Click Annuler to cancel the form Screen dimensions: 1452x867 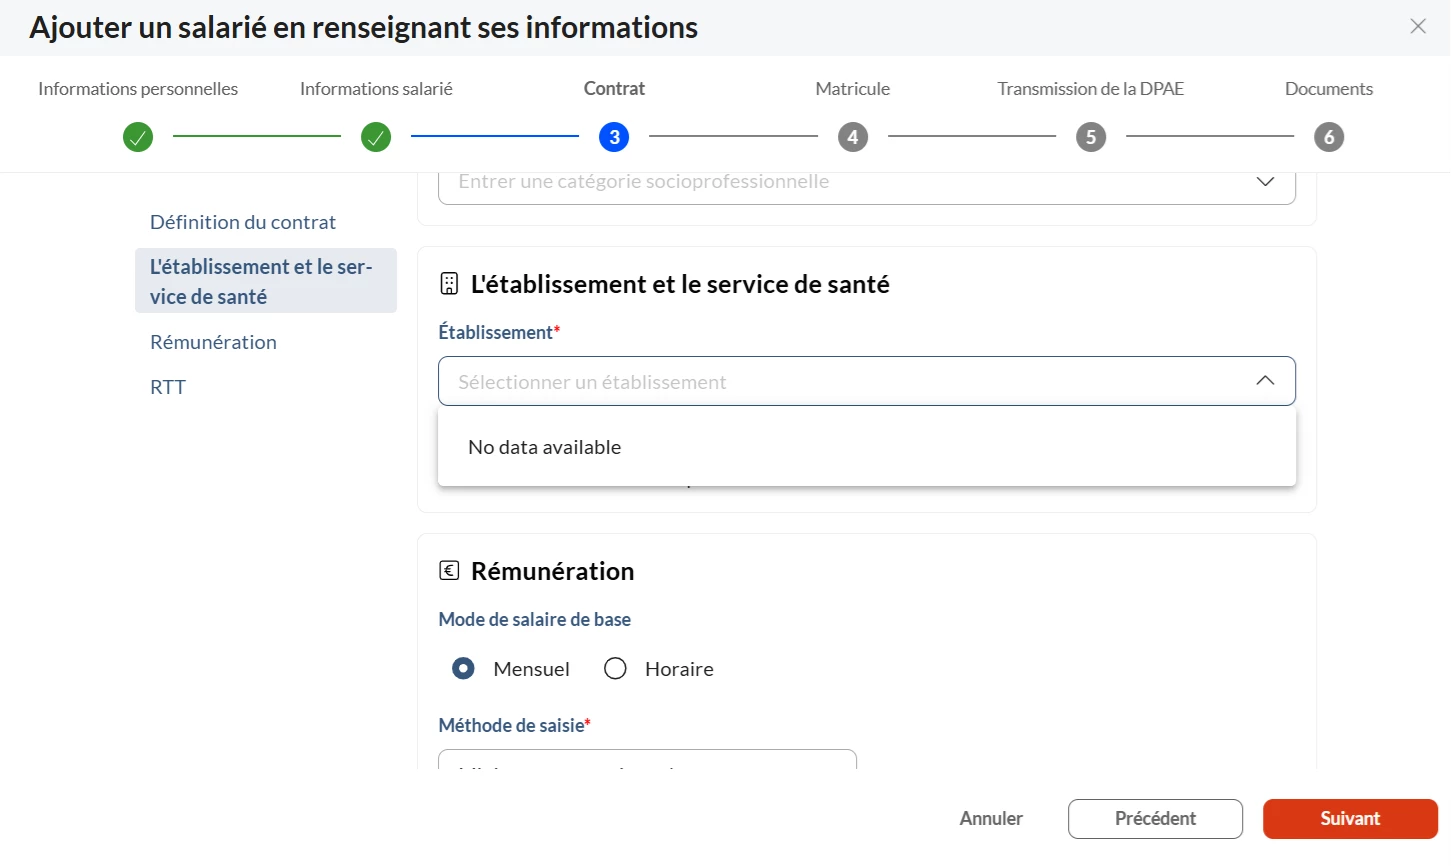coord(991,819)
